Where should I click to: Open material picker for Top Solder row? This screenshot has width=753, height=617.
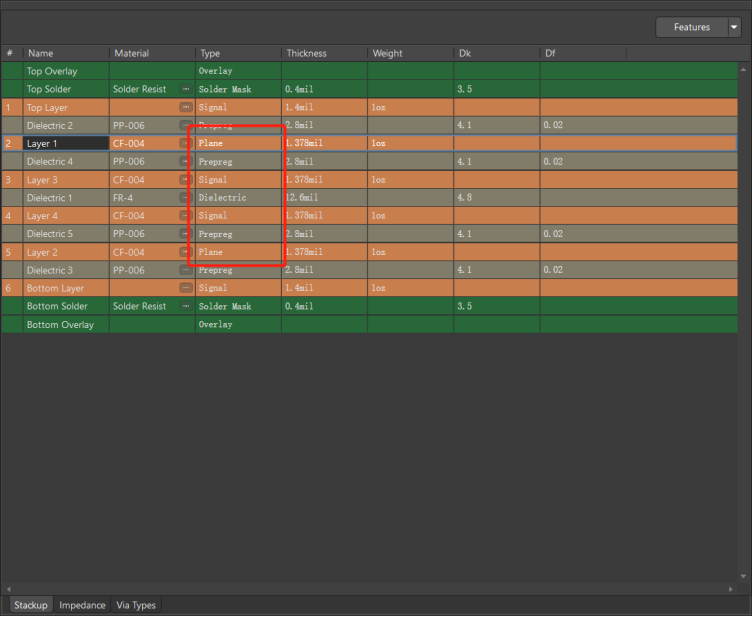coord(185,90)
